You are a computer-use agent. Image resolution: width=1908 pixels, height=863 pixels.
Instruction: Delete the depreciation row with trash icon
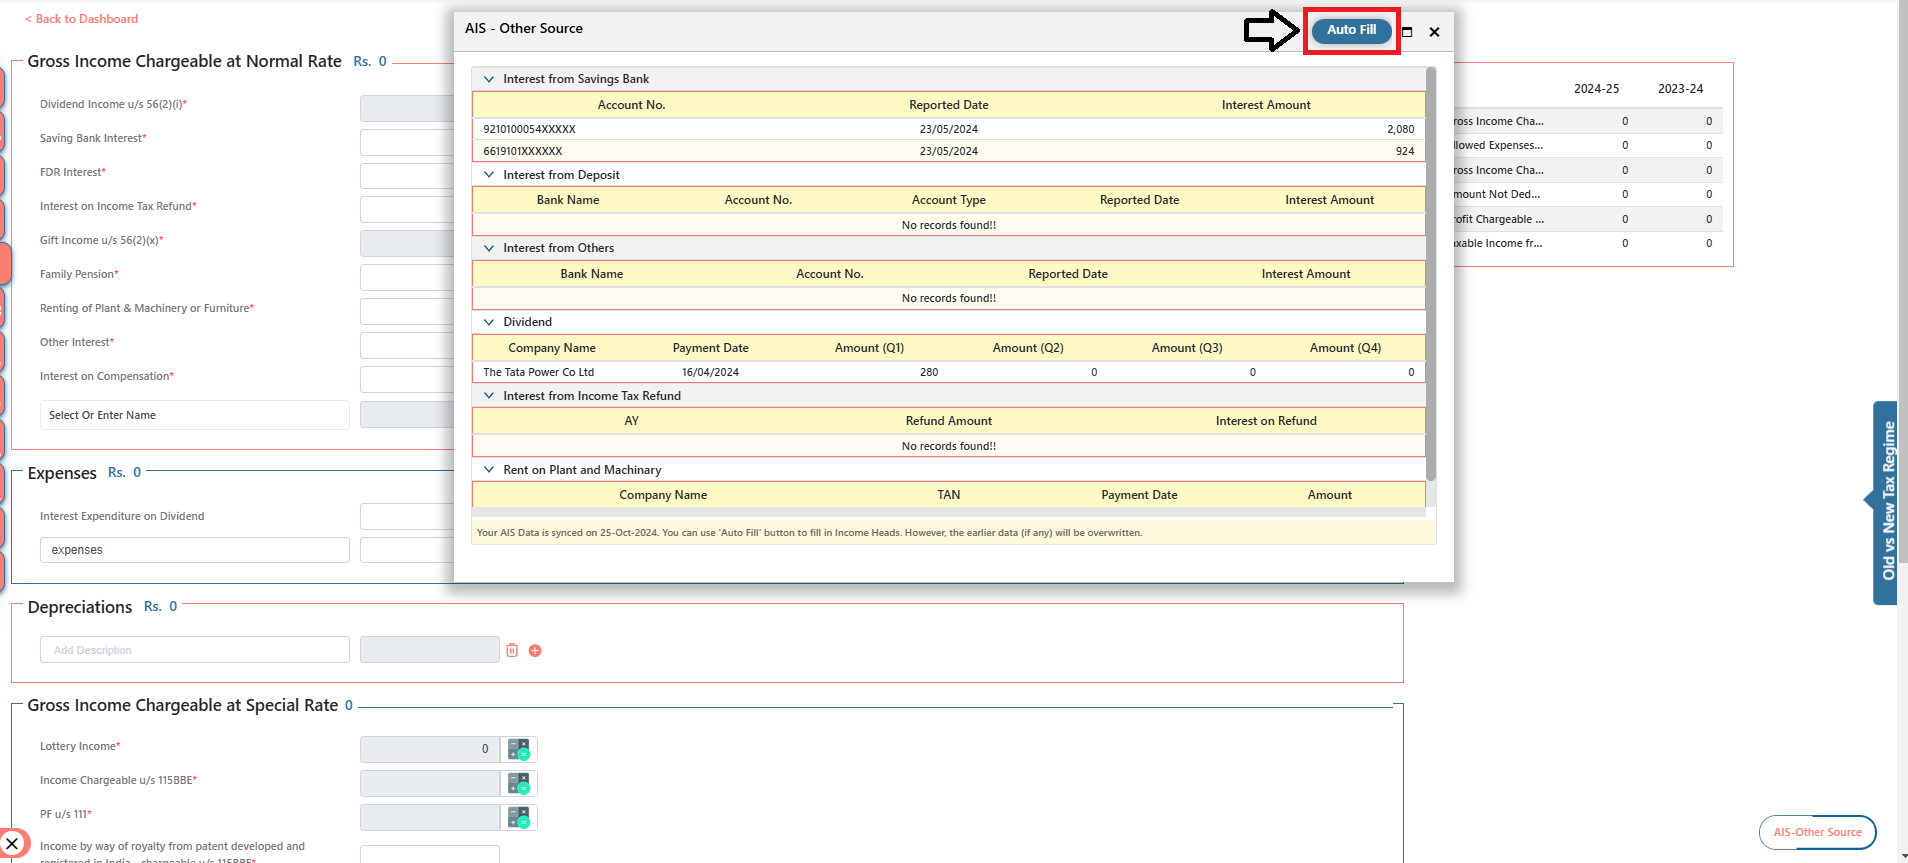tap(512, 650)
